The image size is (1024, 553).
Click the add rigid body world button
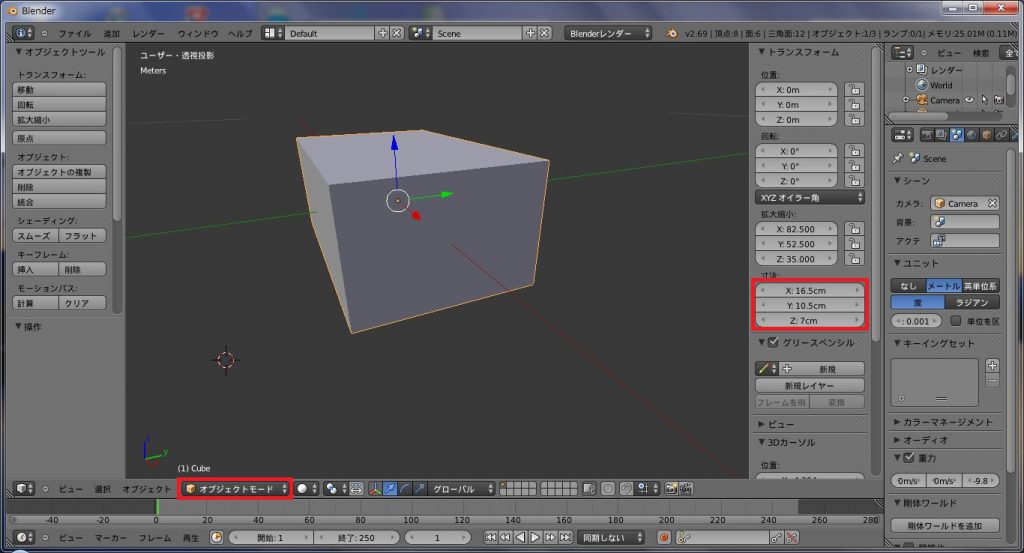(945, 526)
